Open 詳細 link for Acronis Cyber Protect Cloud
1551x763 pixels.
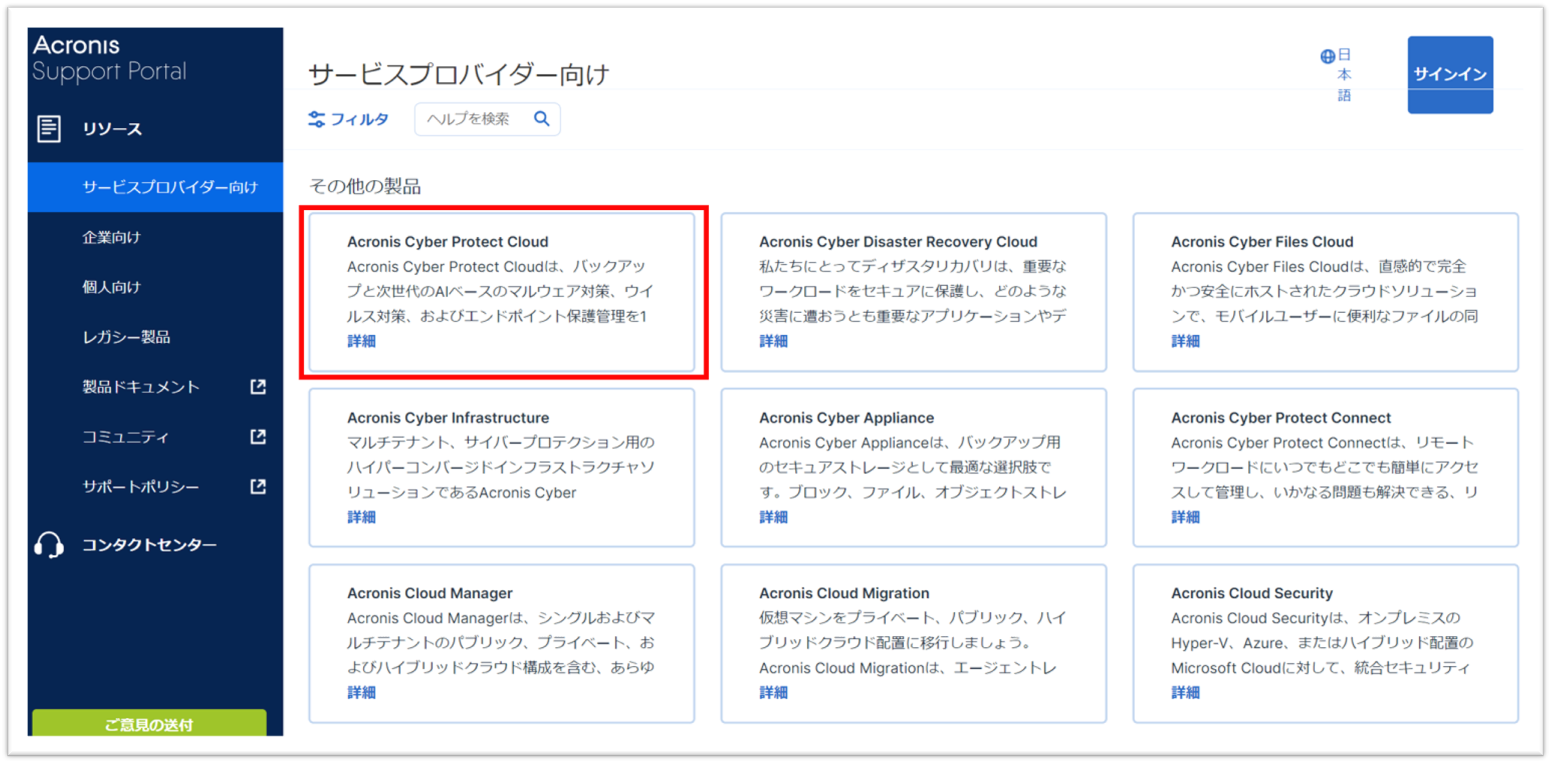click(361, 341)
